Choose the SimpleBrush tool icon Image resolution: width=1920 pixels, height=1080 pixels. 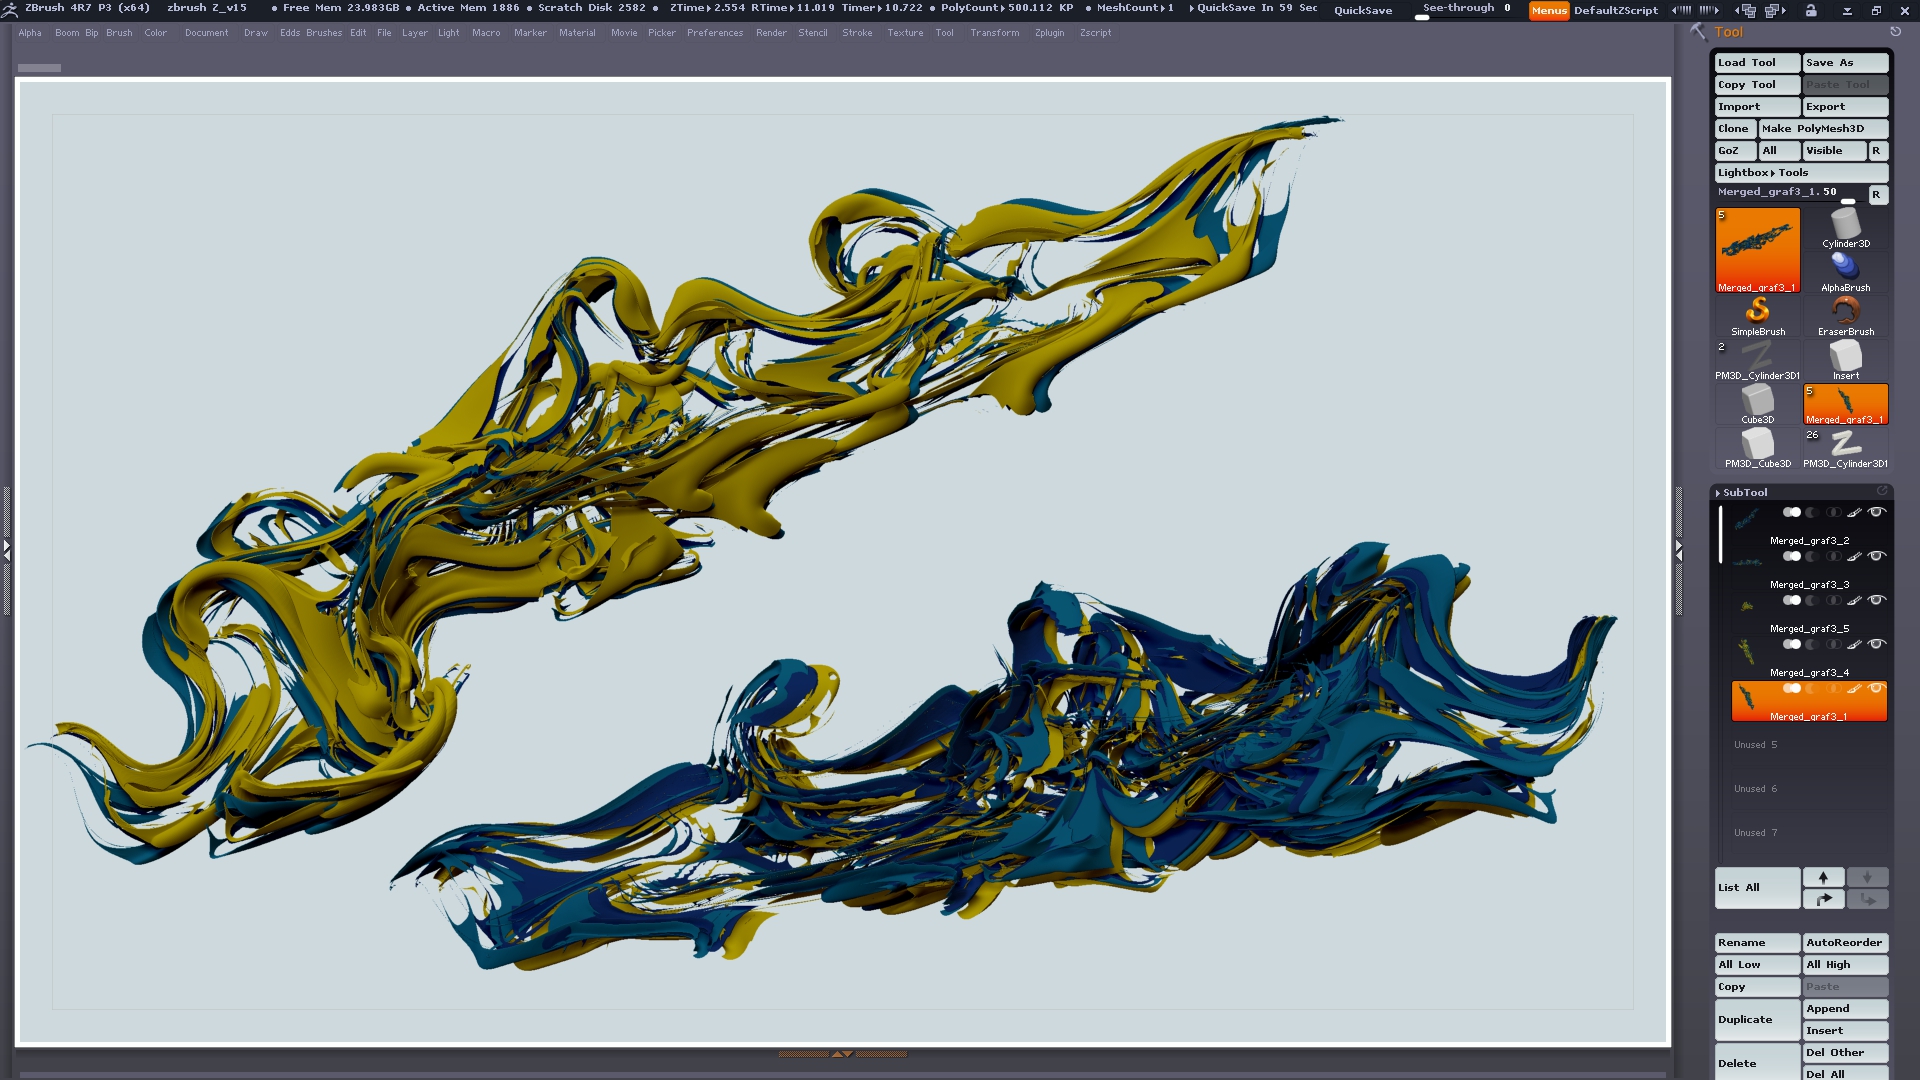coord(1757,312)
